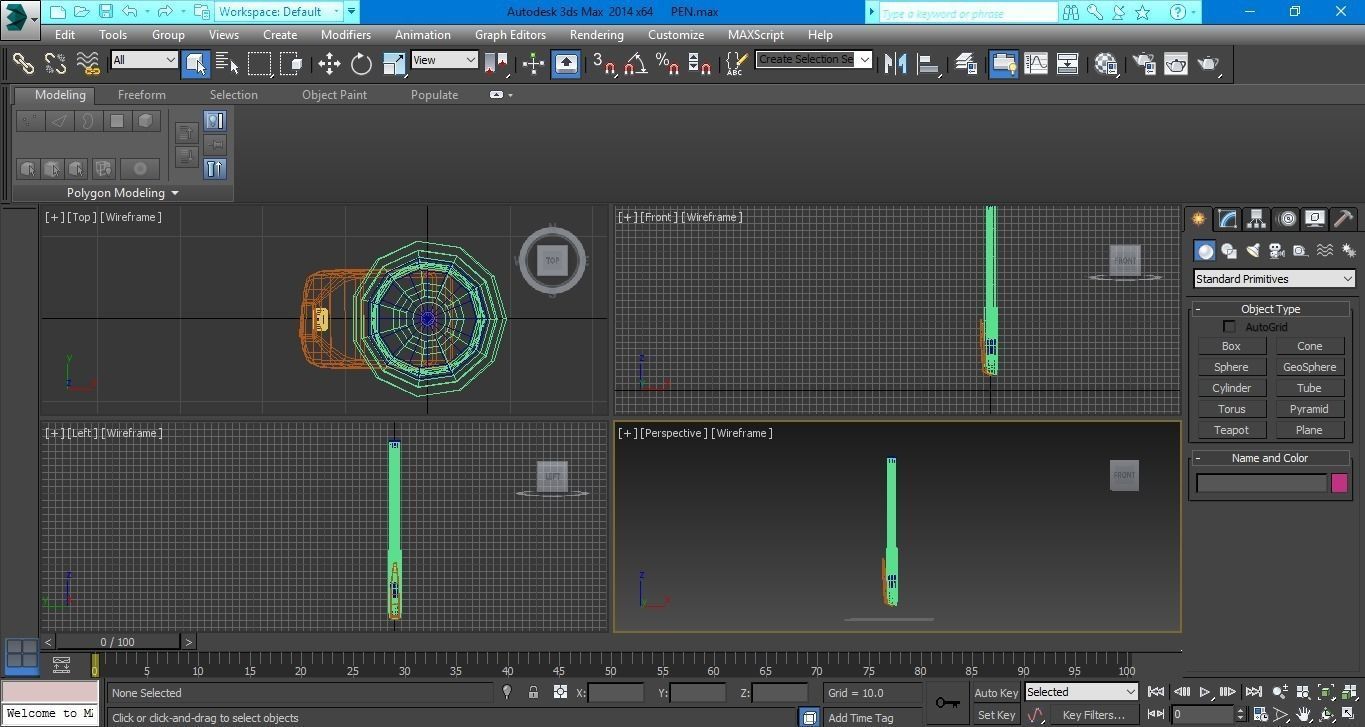Open the Material Editor

click(x=1106, y=64)
